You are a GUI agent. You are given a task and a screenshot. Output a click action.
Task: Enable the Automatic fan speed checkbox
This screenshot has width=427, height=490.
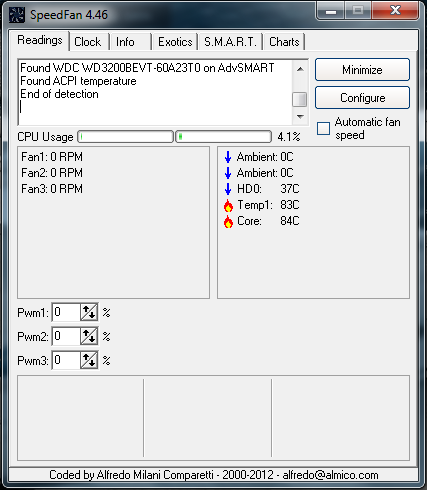(x=323, y=128)
